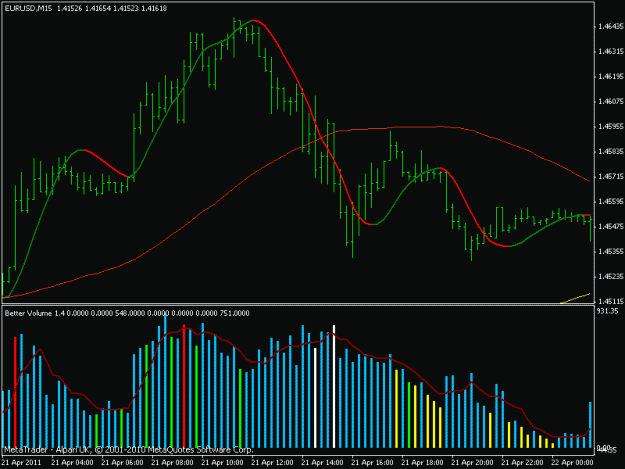Click the 22 Apr 00:00 time label
This screenshot has width=625, height=469.
(572, 463)
